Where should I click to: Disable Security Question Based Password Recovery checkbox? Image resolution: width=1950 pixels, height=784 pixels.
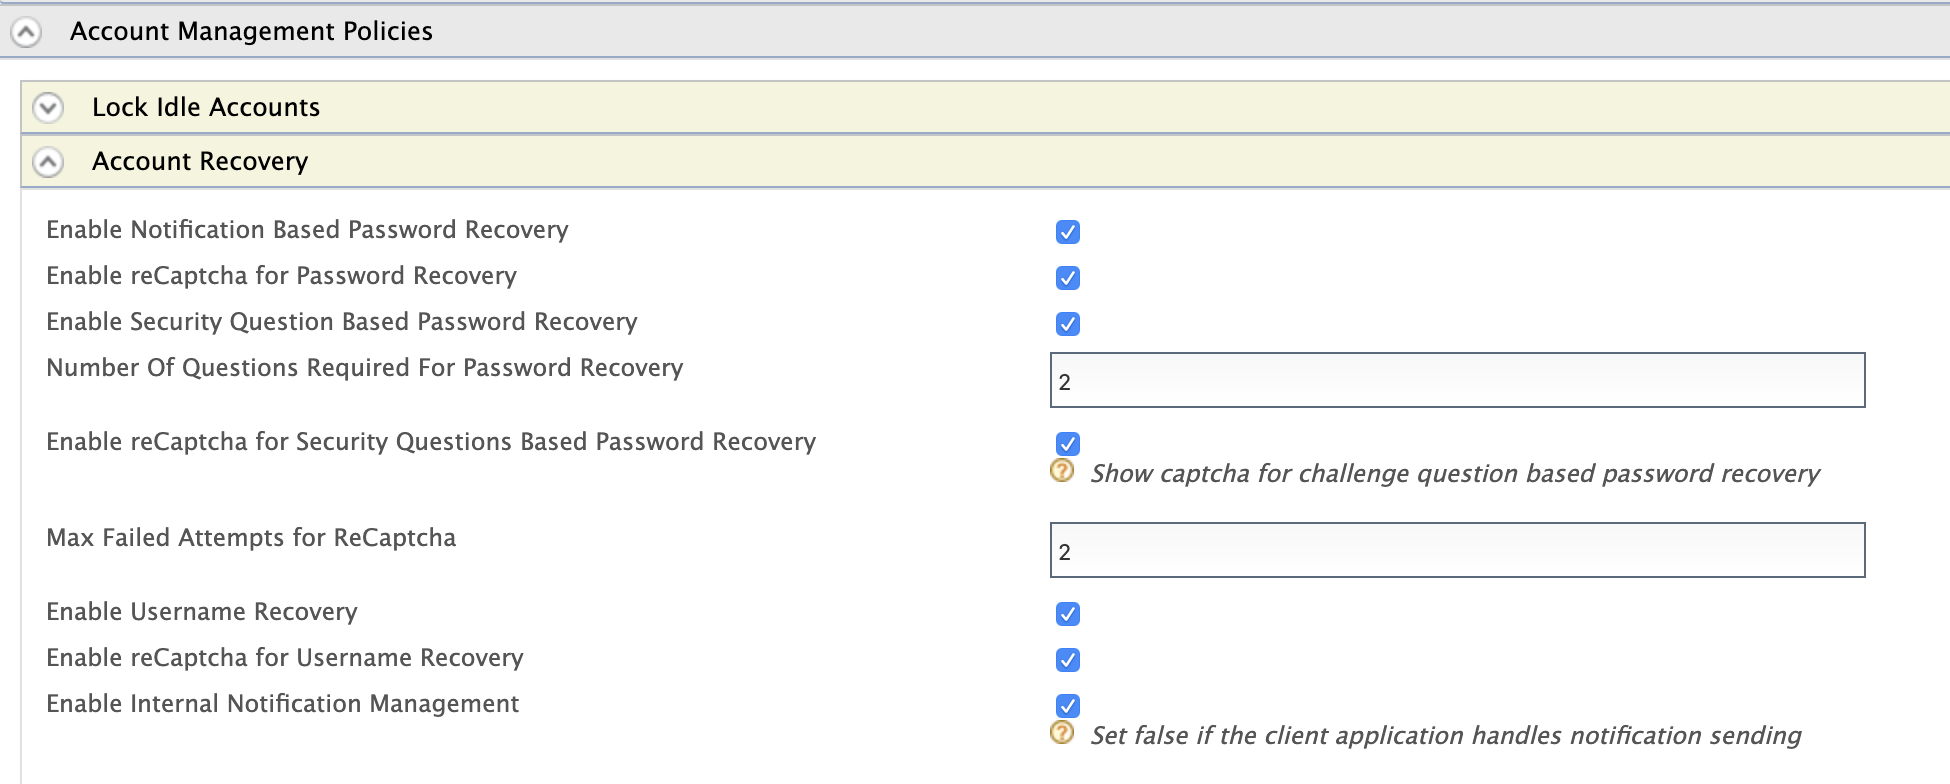[1068, 324]
